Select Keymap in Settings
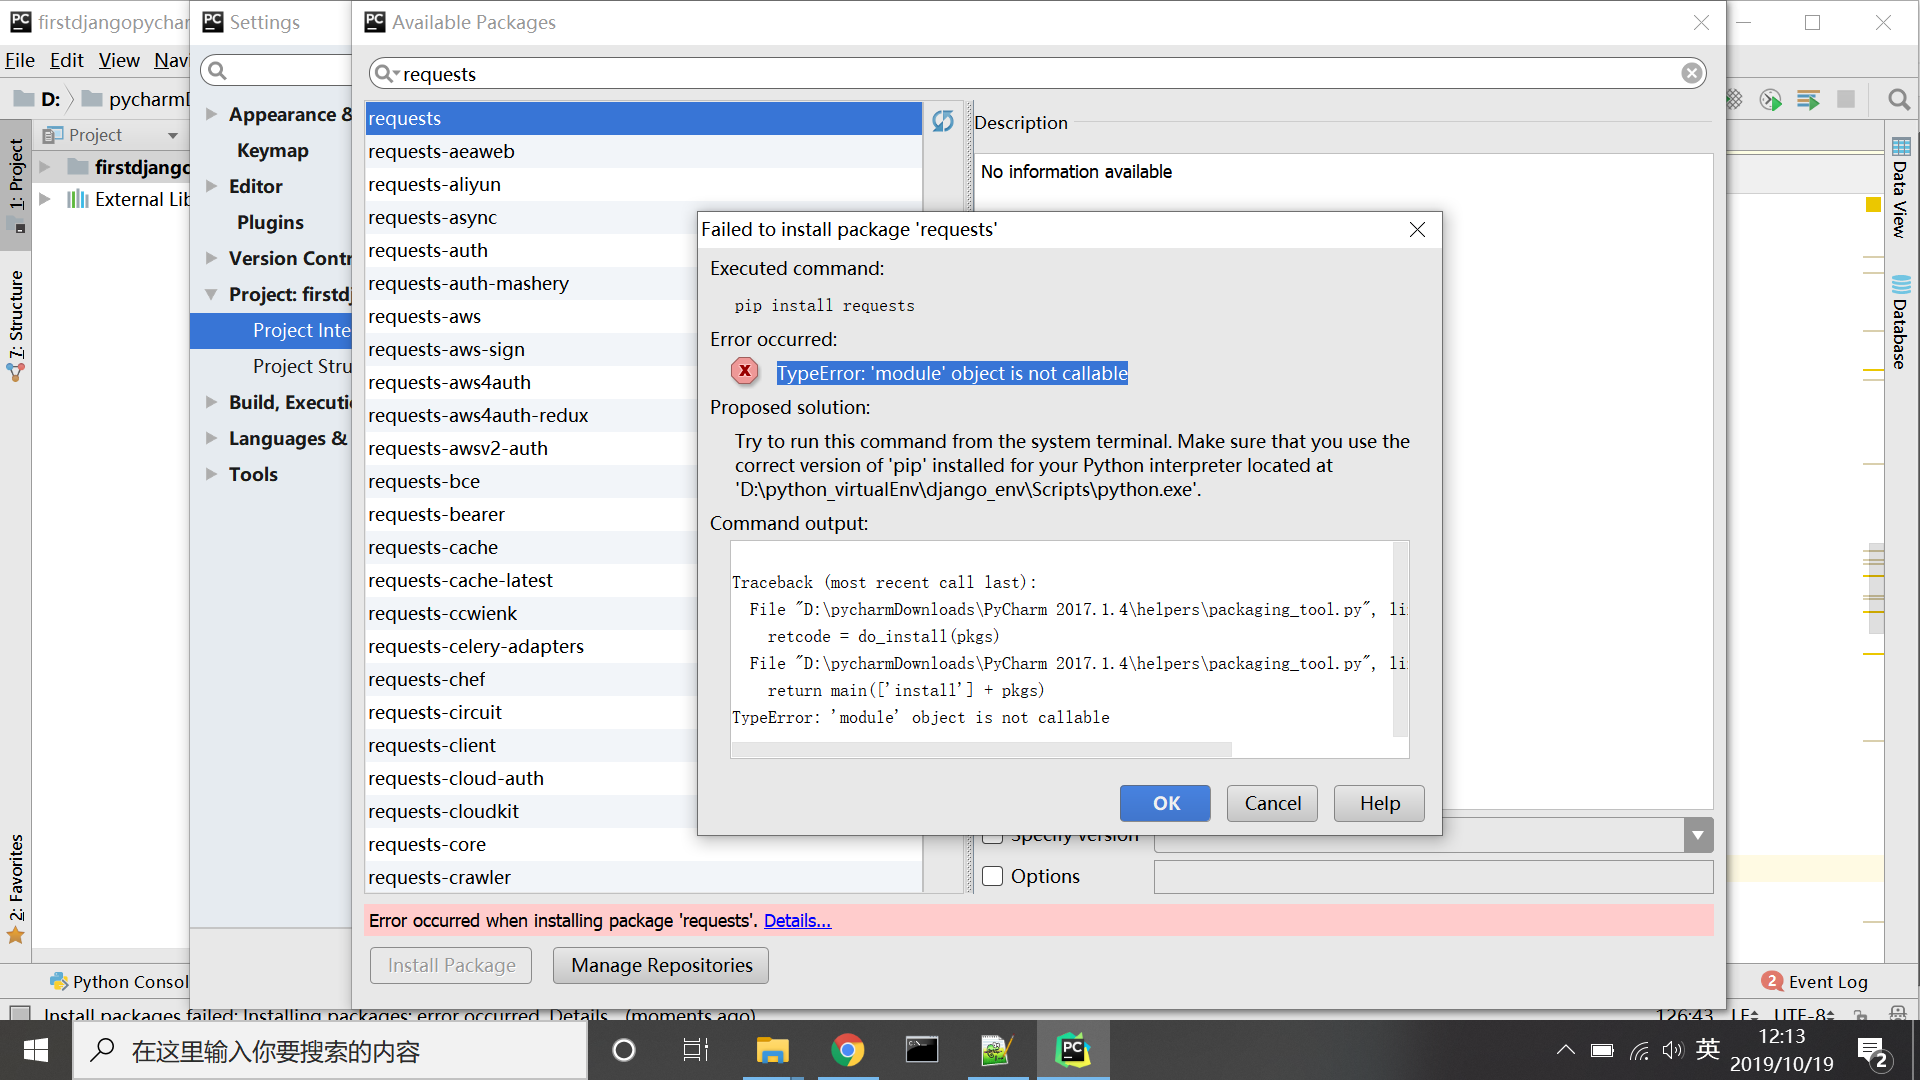 click(x=272, y=150)
